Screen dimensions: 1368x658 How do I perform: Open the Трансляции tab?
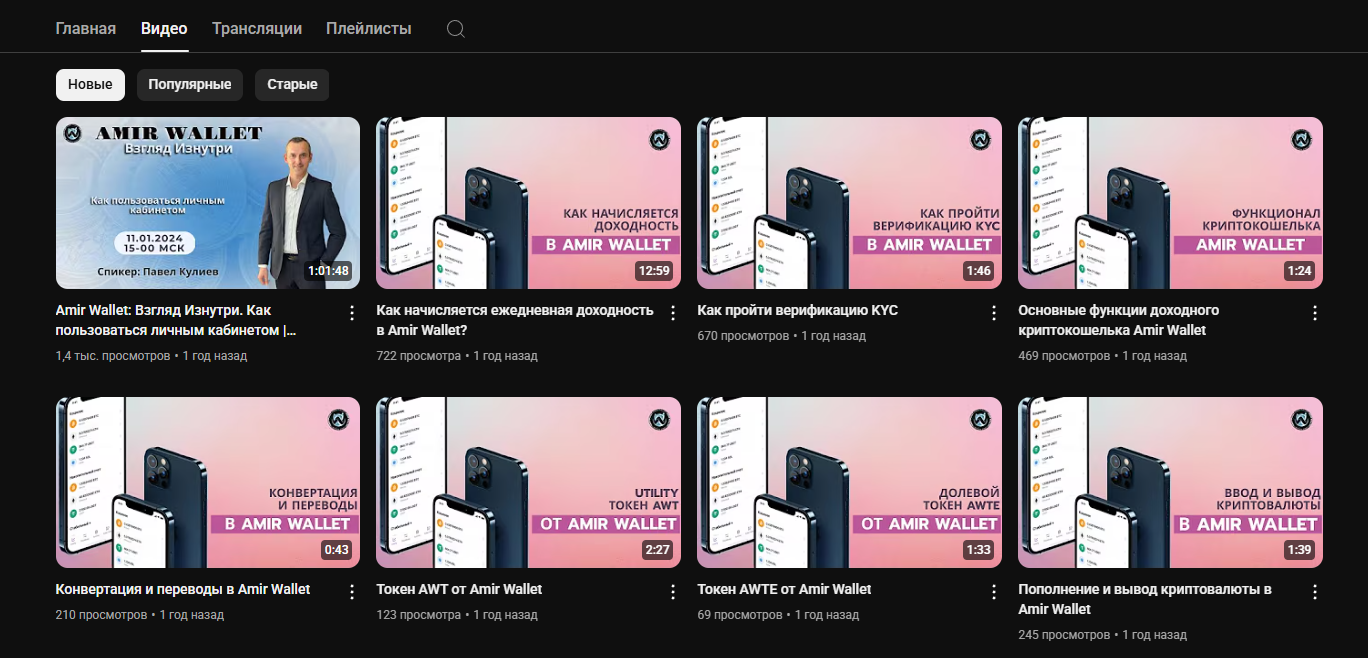257,29
